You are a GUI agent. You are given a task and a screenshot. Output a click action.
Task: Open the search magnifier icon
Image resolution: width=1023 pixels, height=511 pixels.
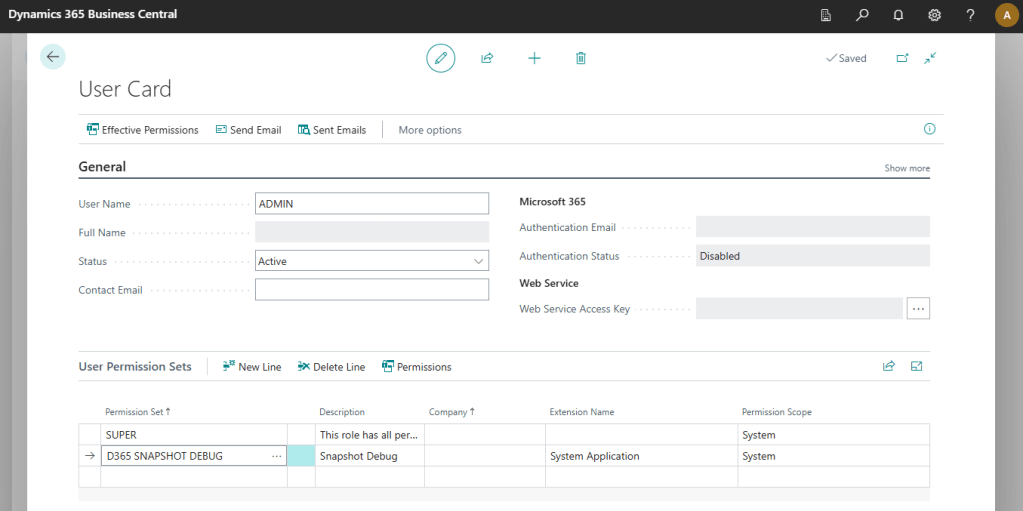[862, 15]
